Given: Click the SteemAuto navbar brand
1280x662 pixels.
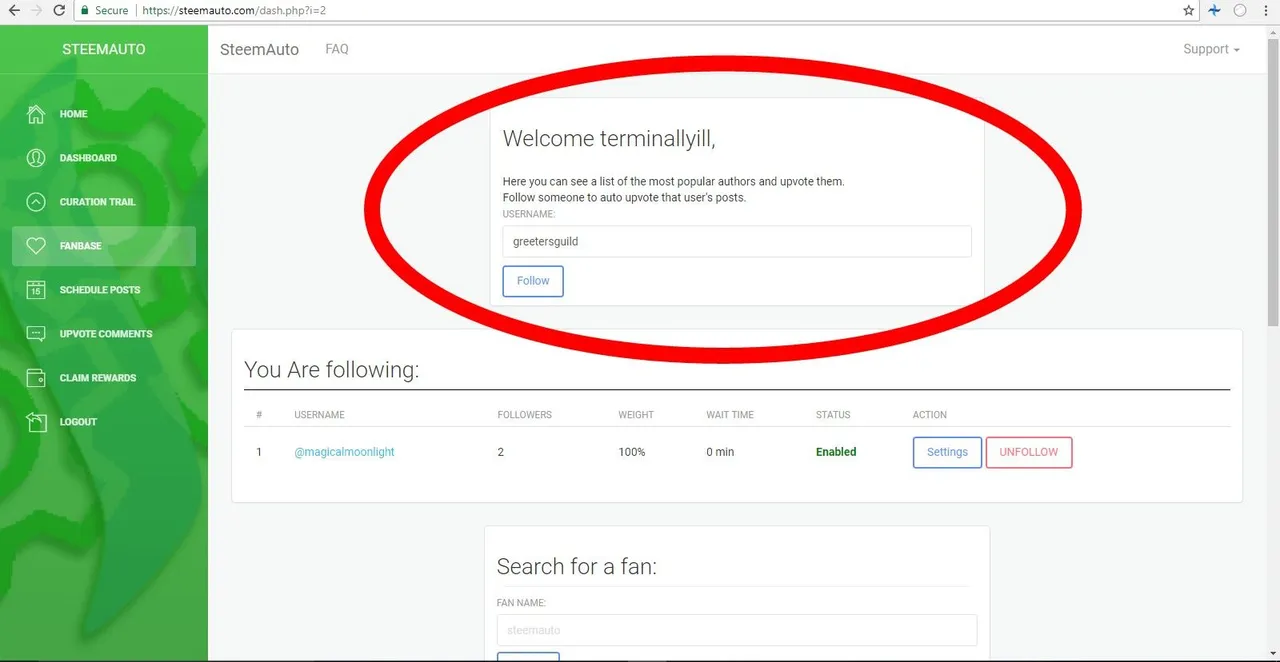Looking at the screenshot, I should (x=259, y=49).
